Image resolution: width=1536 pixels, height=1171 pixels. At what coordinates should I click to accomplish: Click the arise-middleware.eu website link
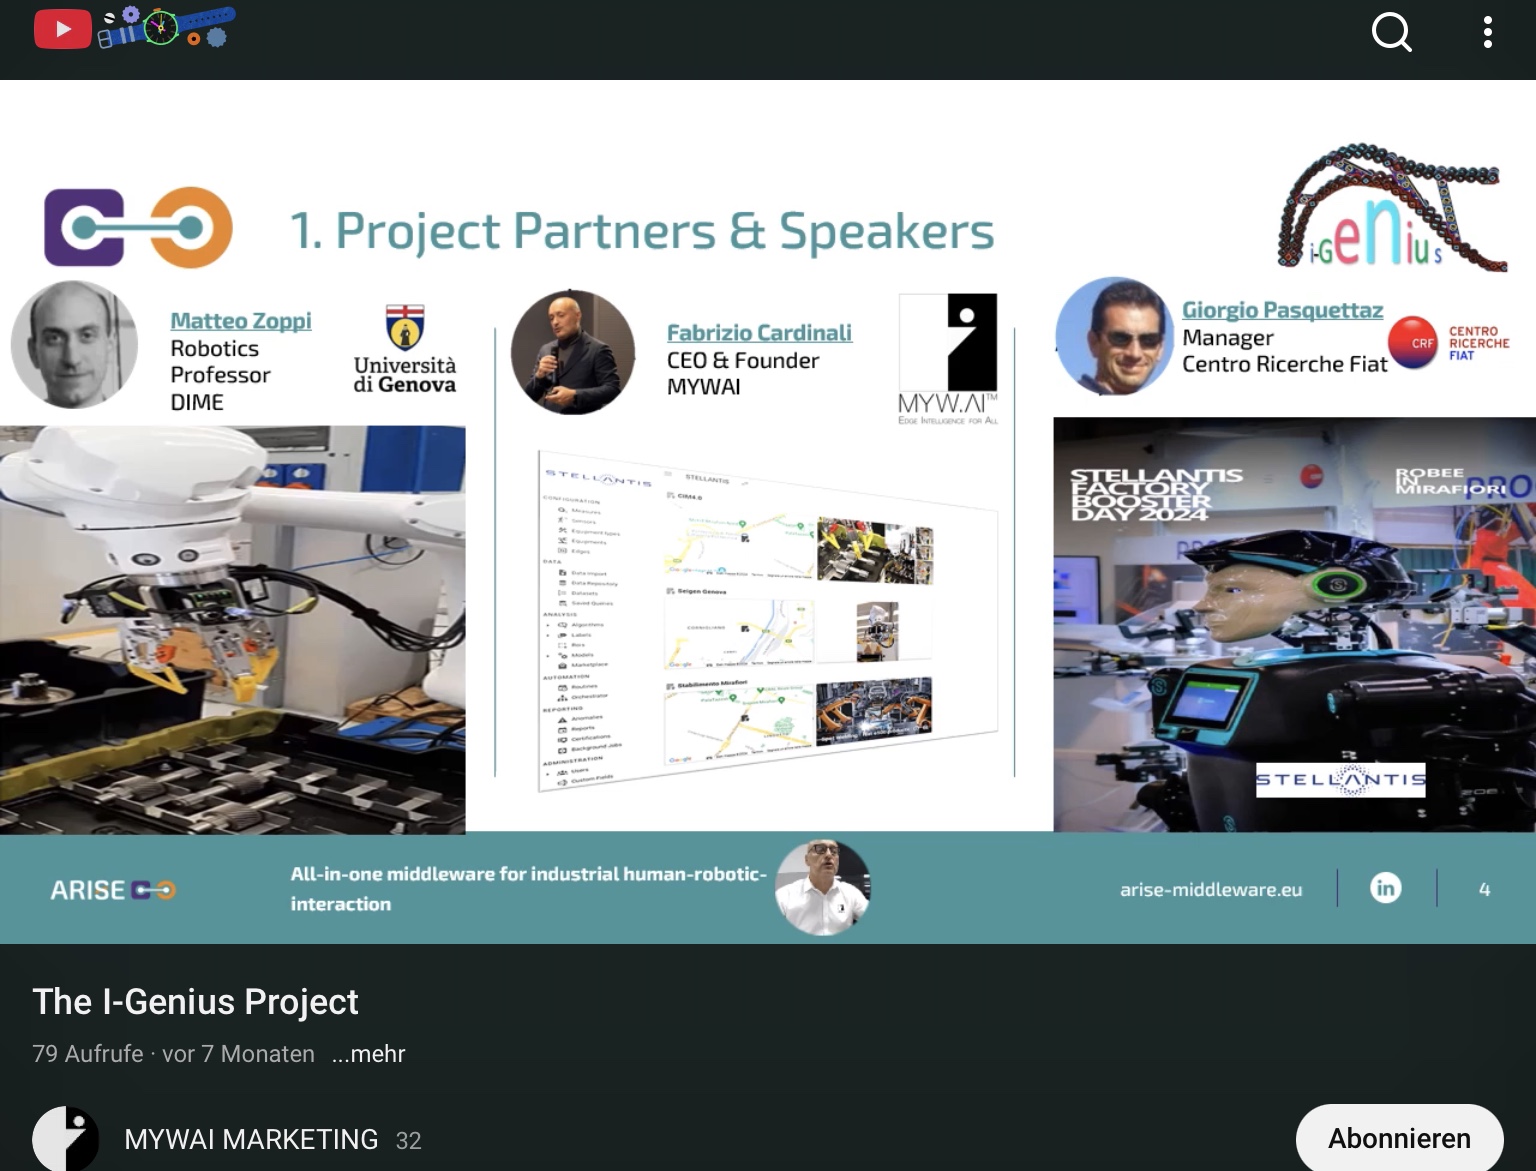point(1210,889)
